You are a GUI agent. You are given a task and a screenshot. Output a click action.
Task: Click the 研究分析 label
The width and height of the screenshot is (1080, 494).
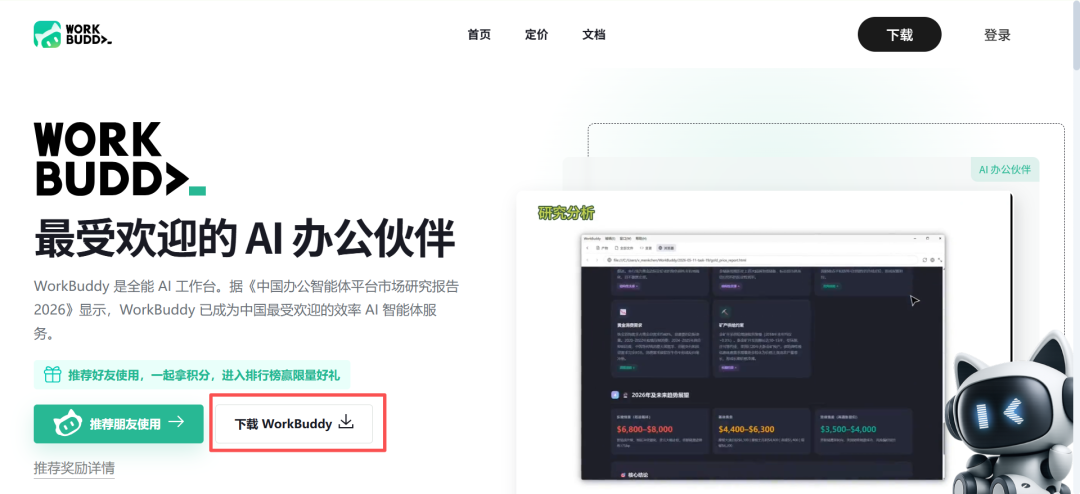point(565,213)
